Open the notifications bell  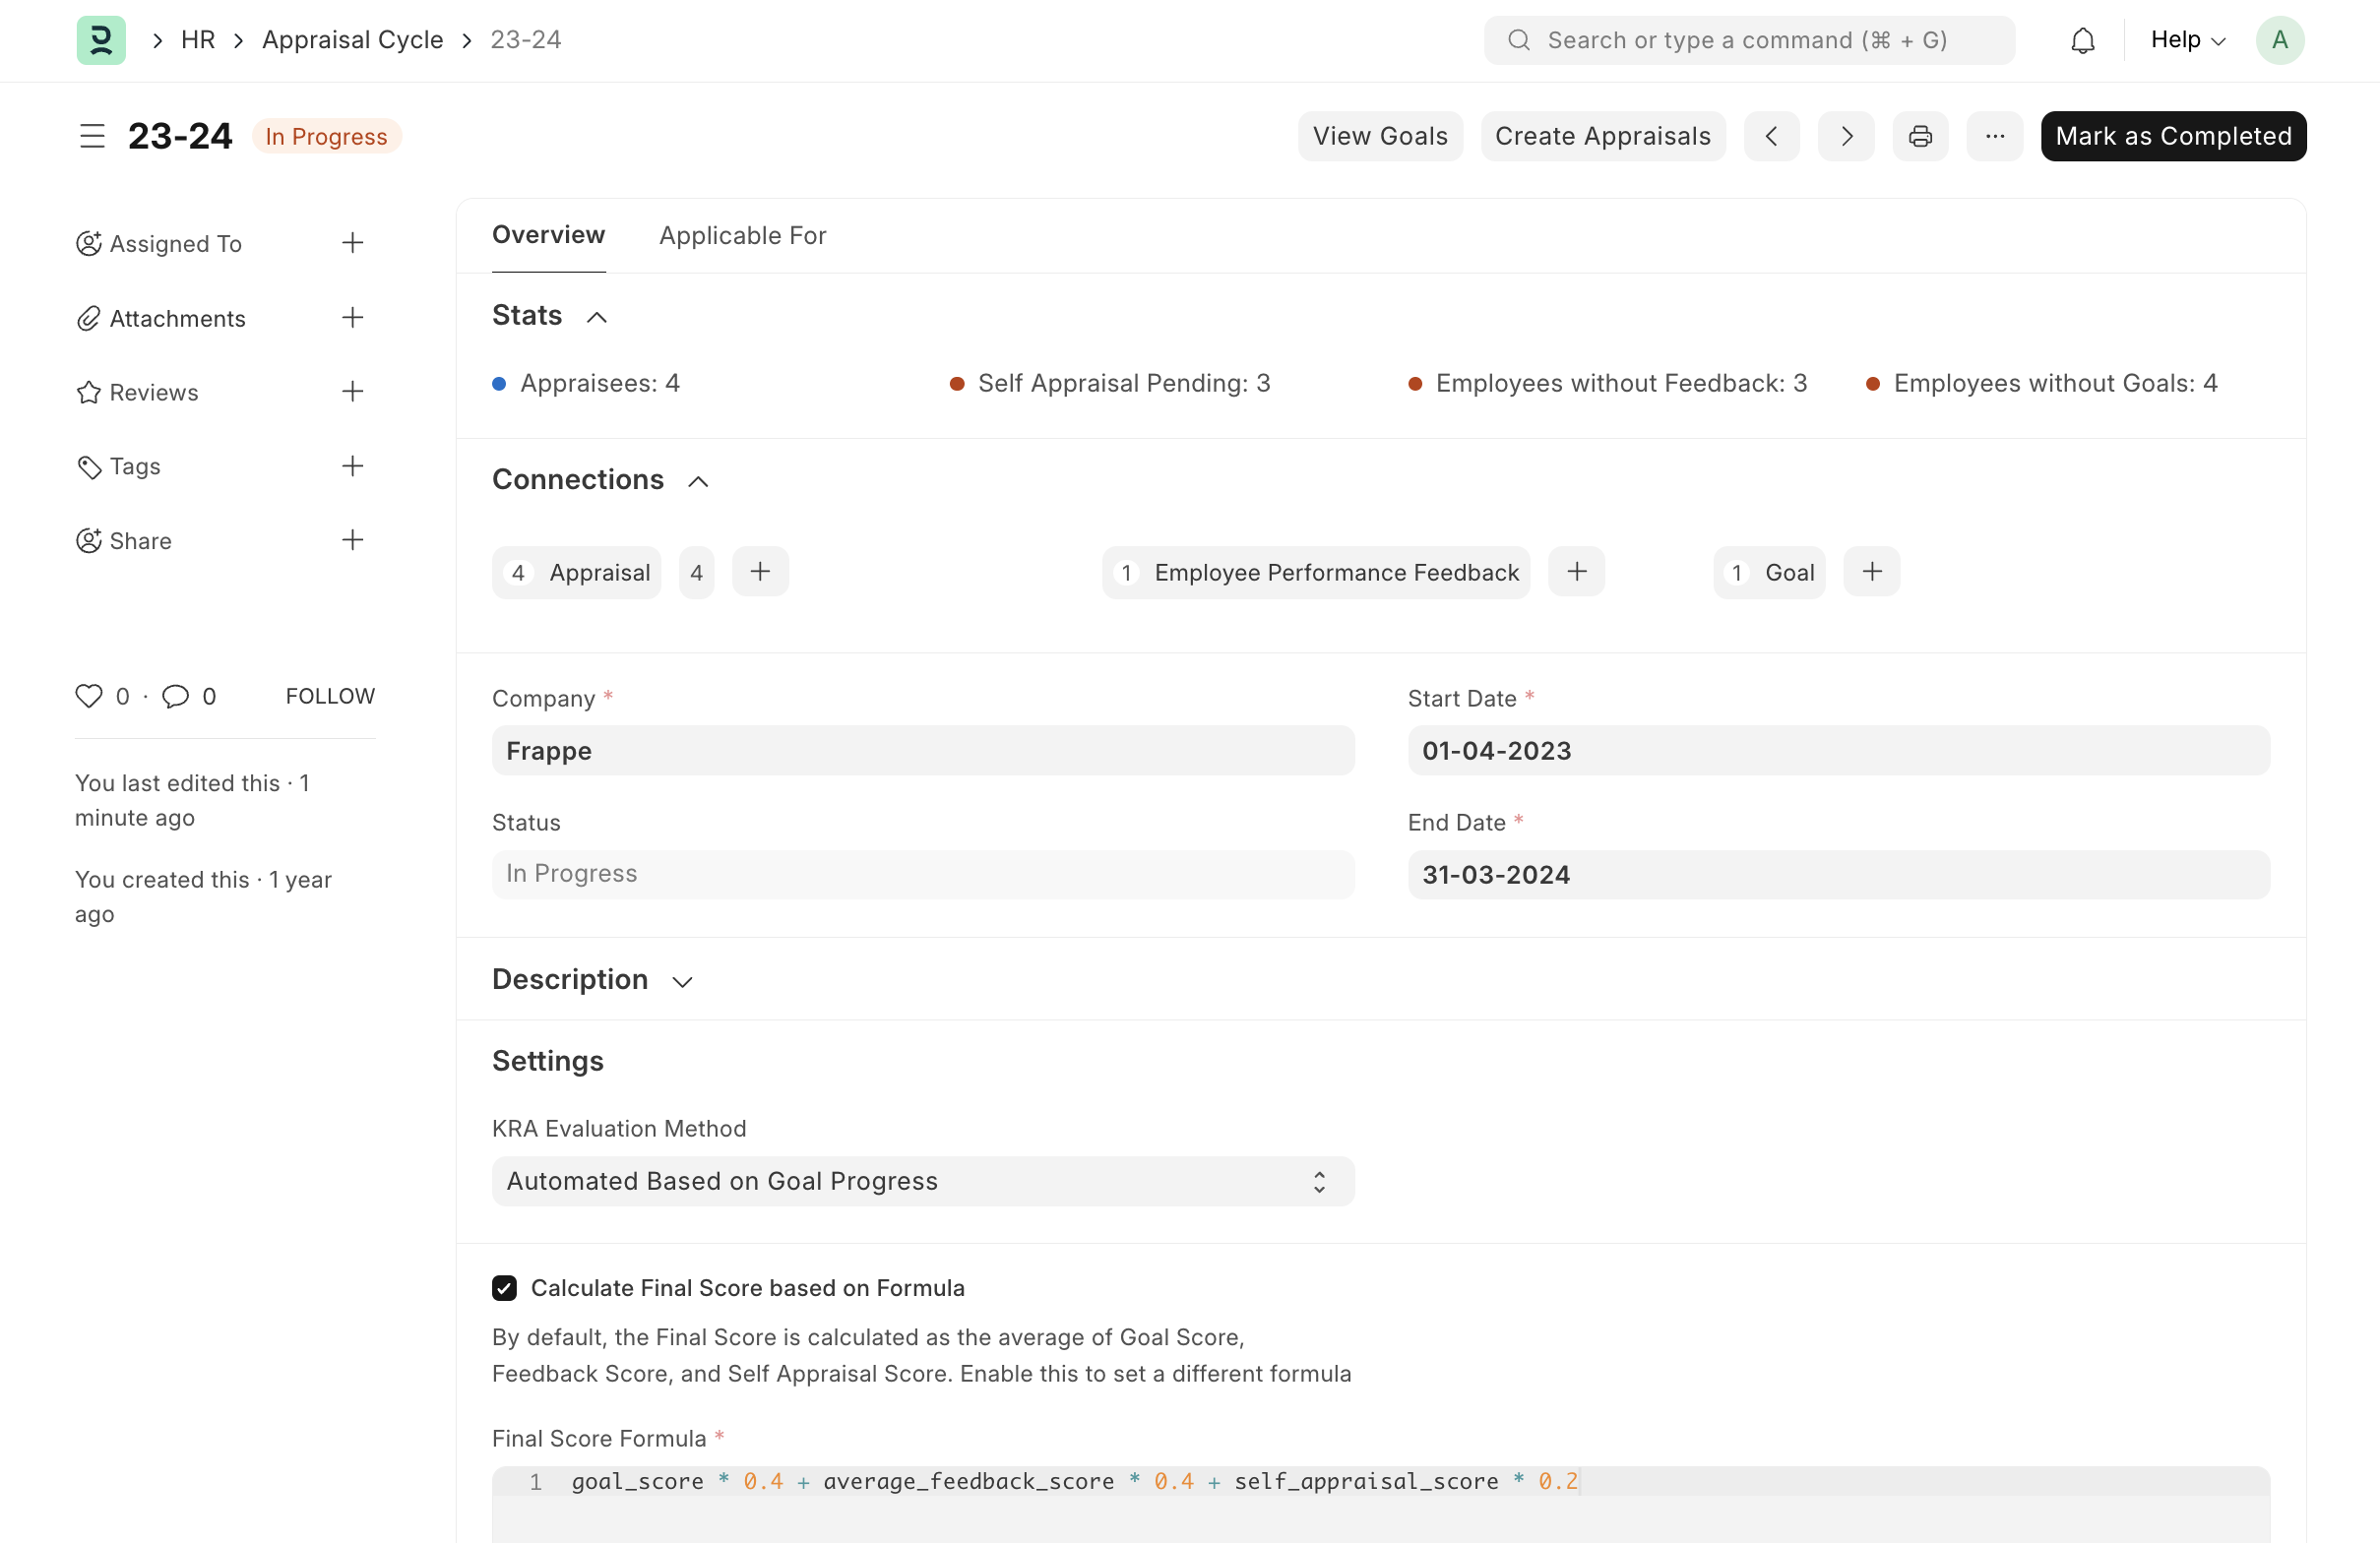pos(2082,40)
